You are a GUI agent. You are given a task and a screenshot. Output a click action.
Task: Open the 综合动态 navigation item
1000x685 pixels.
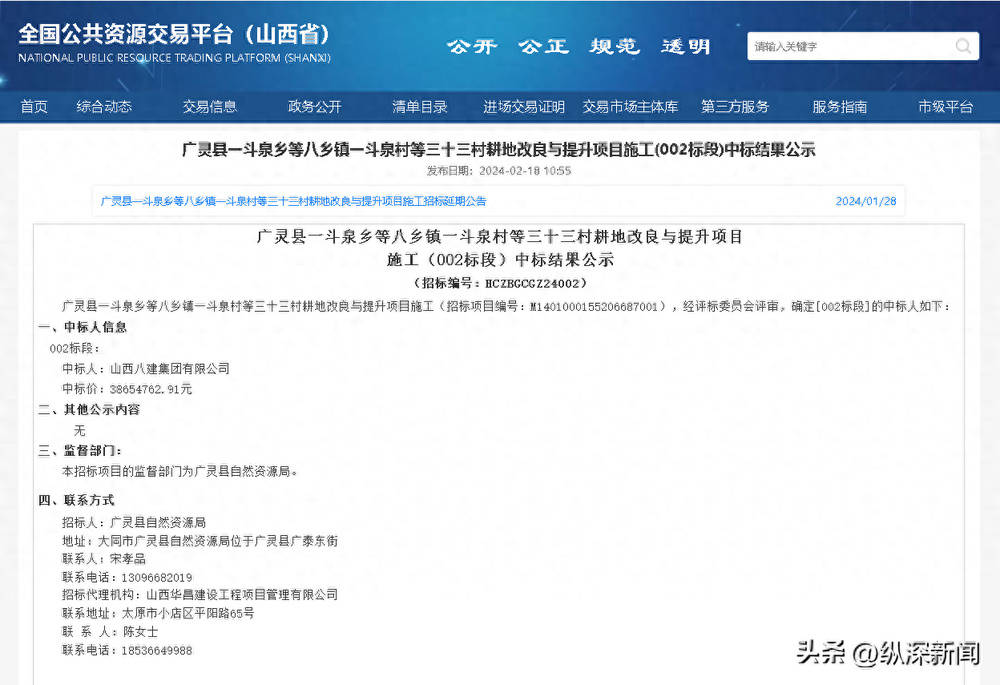tap(107, 106)
